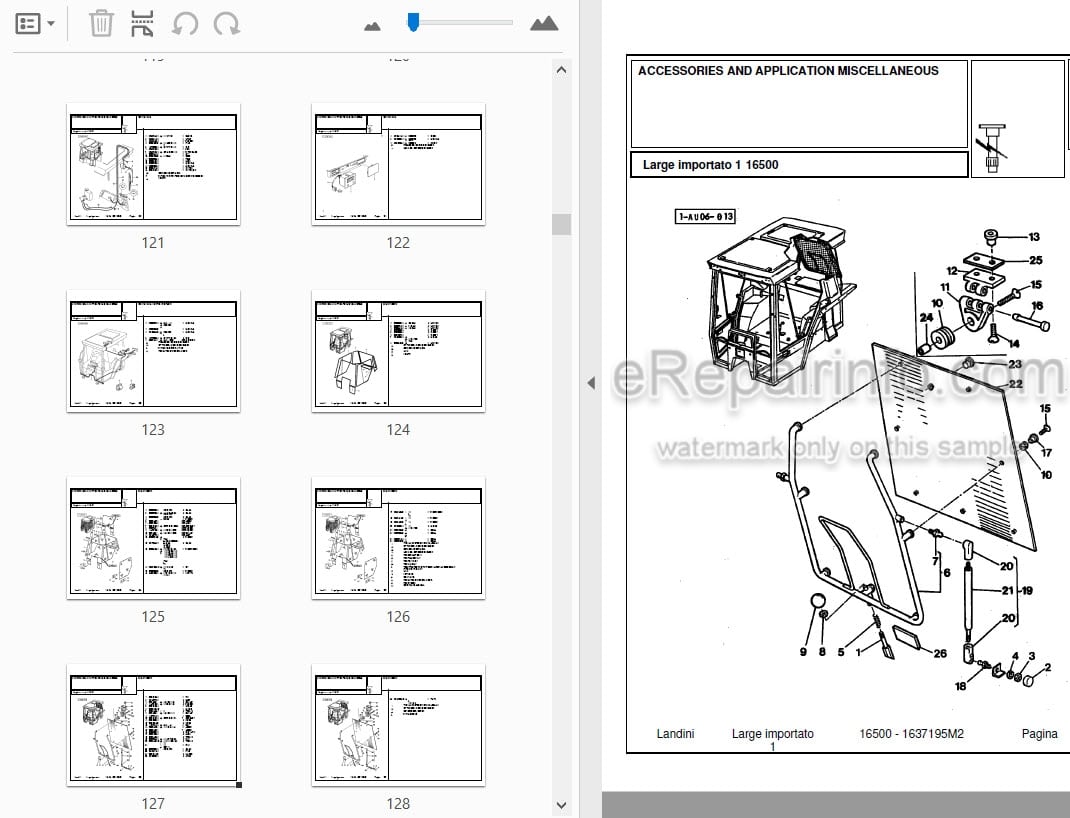Click the page label 121
This screenshot has height=818, width=1070.
coord(153,243)
